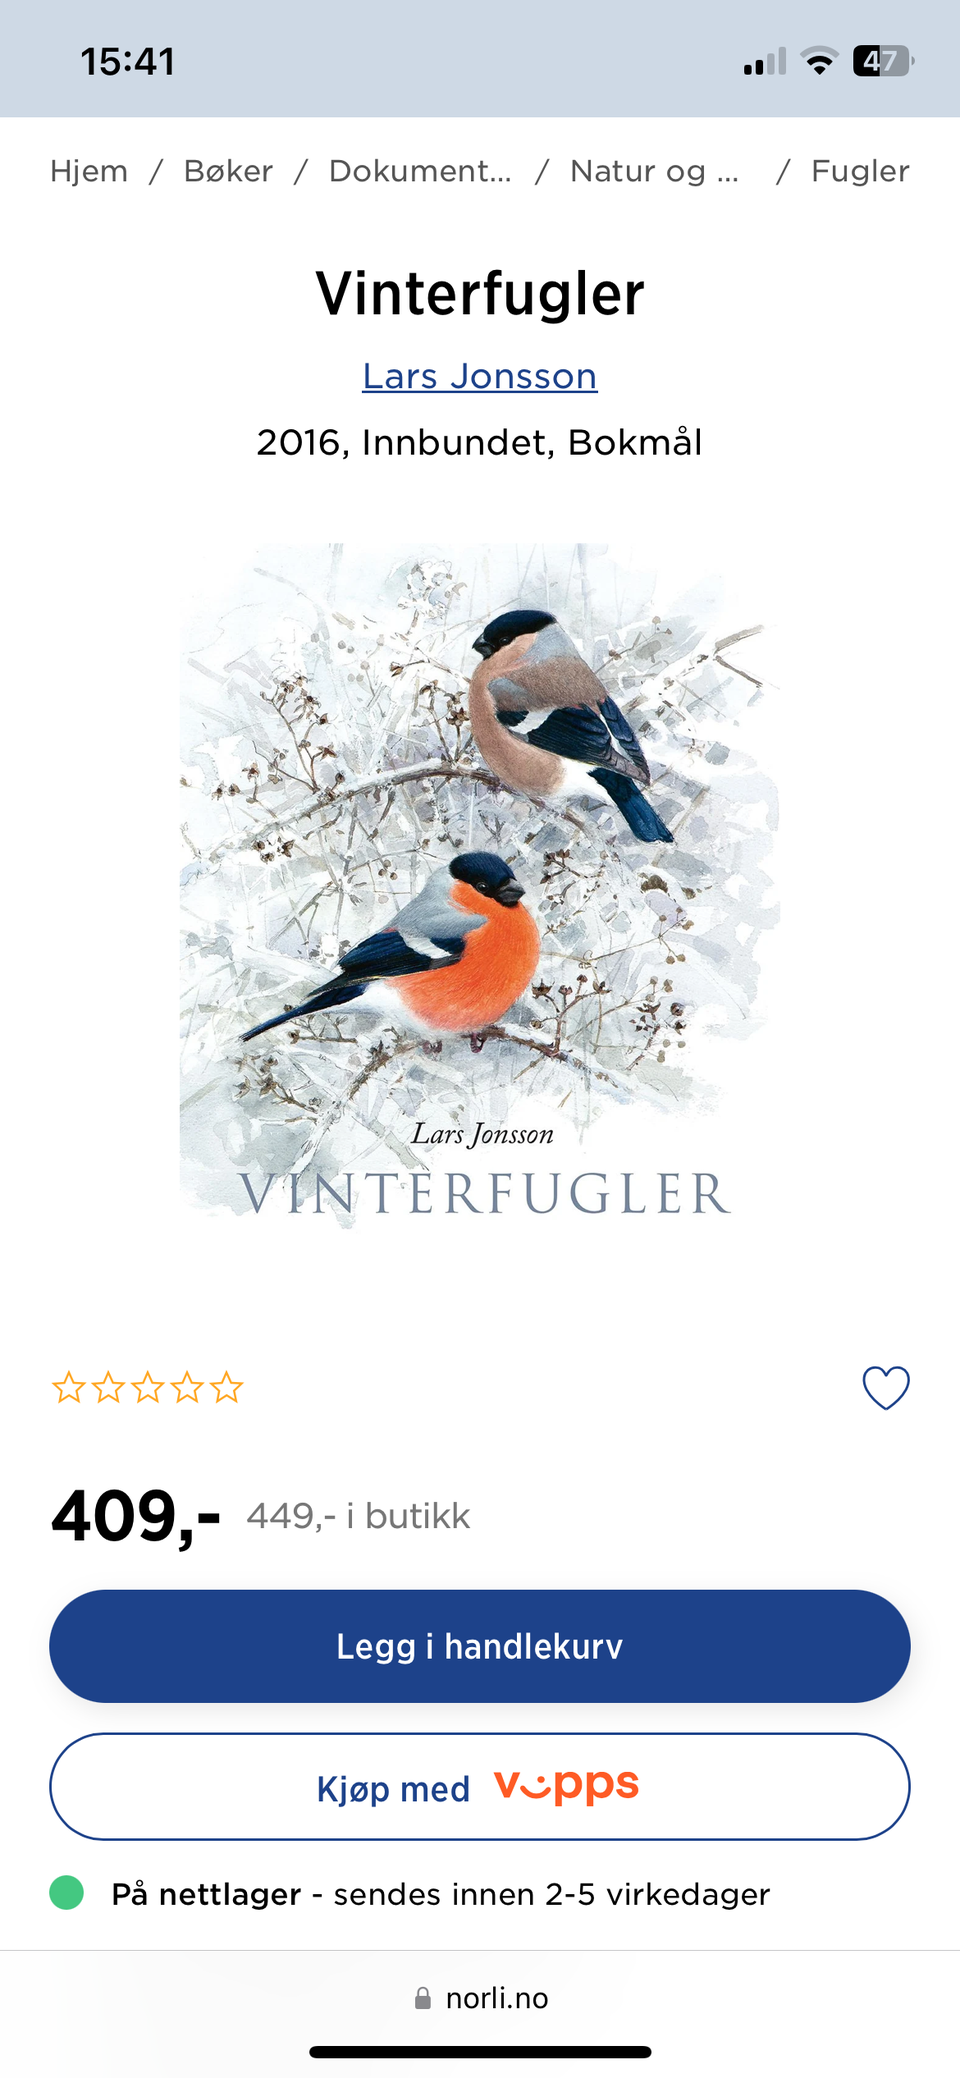This screenshot has height=2078, width=960.
Task: Go to Bøker breadcrumb category
Action: tap(228, 171)
